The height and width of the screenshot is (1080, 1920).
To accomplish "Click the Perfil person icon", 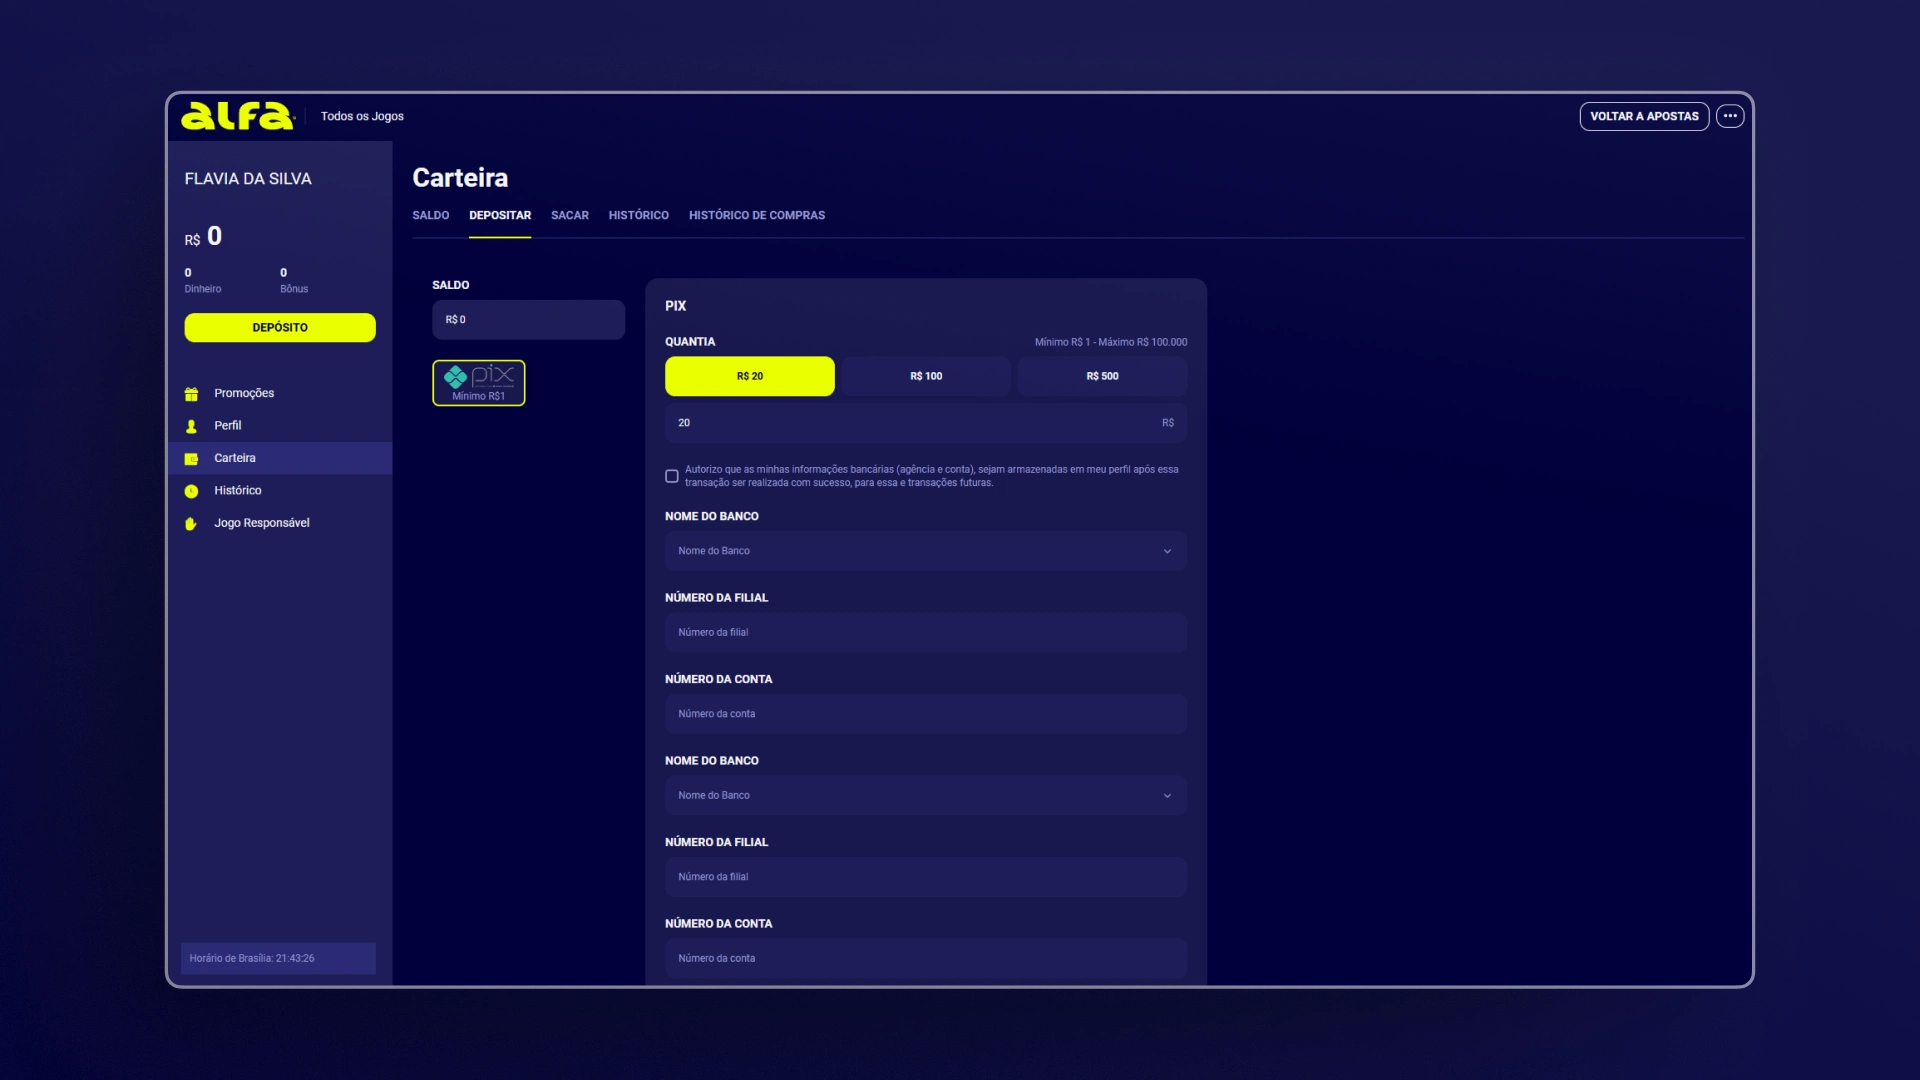I will coord(191,426).
